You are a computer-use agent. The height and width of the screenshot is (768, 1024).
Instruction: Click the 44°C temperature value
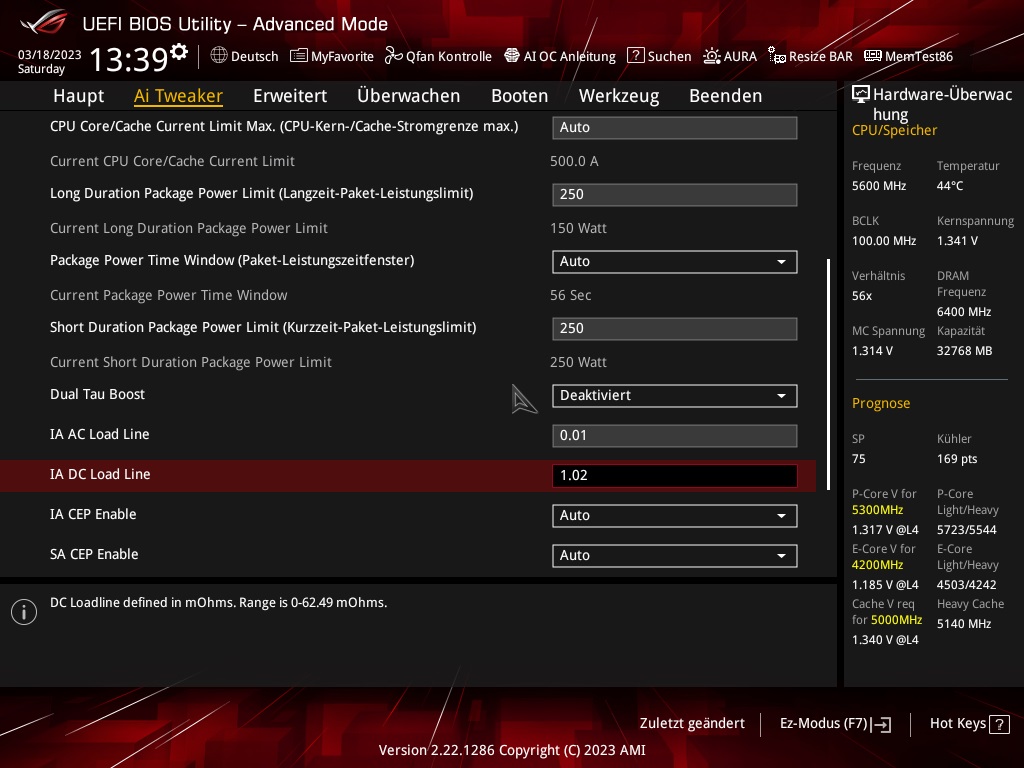coord(950,186)
